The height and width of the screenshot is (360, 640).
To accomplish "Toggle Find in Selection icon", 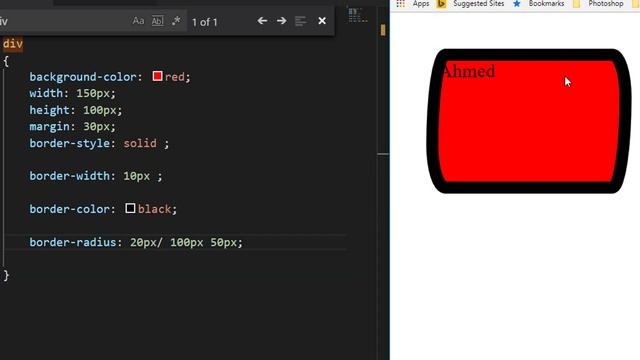I will tap(300, 21).
